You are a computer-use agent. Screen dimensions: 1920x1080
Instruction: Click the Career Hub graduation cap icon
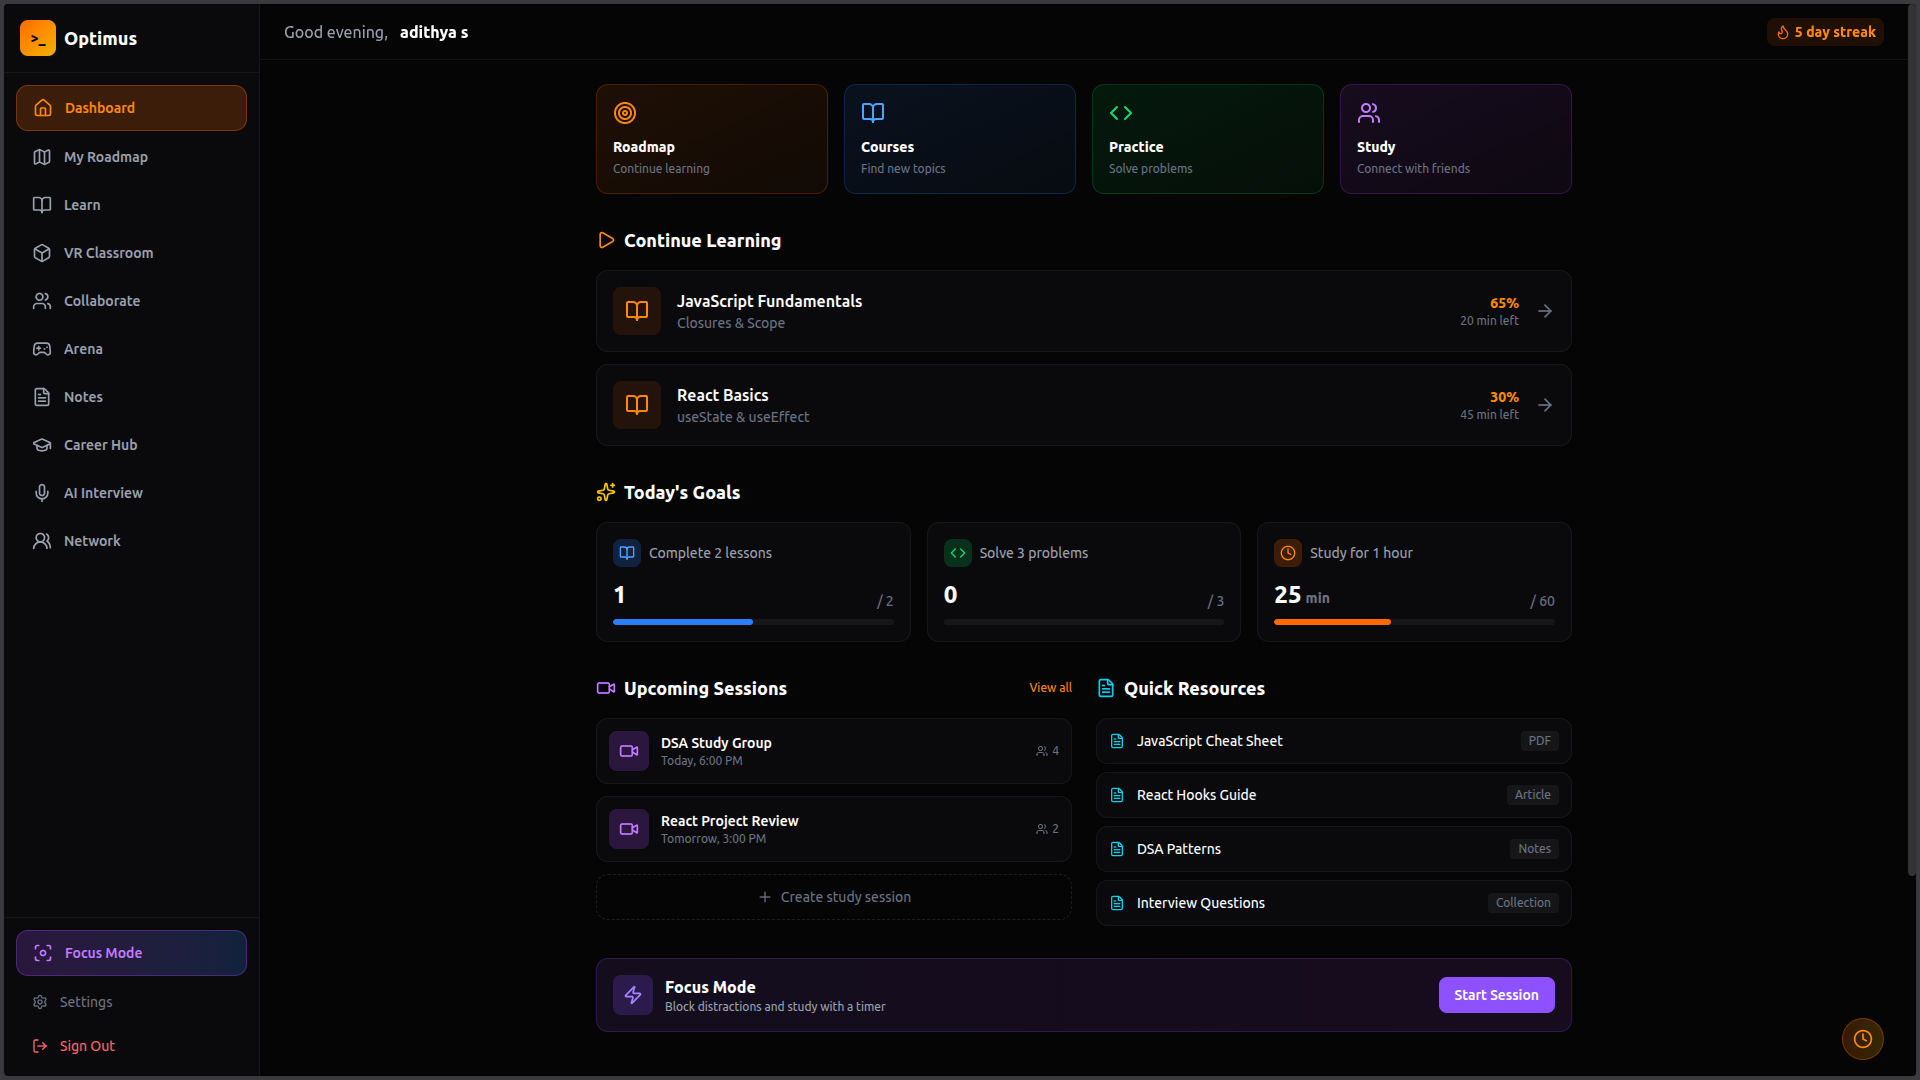[x=42, y=445]
